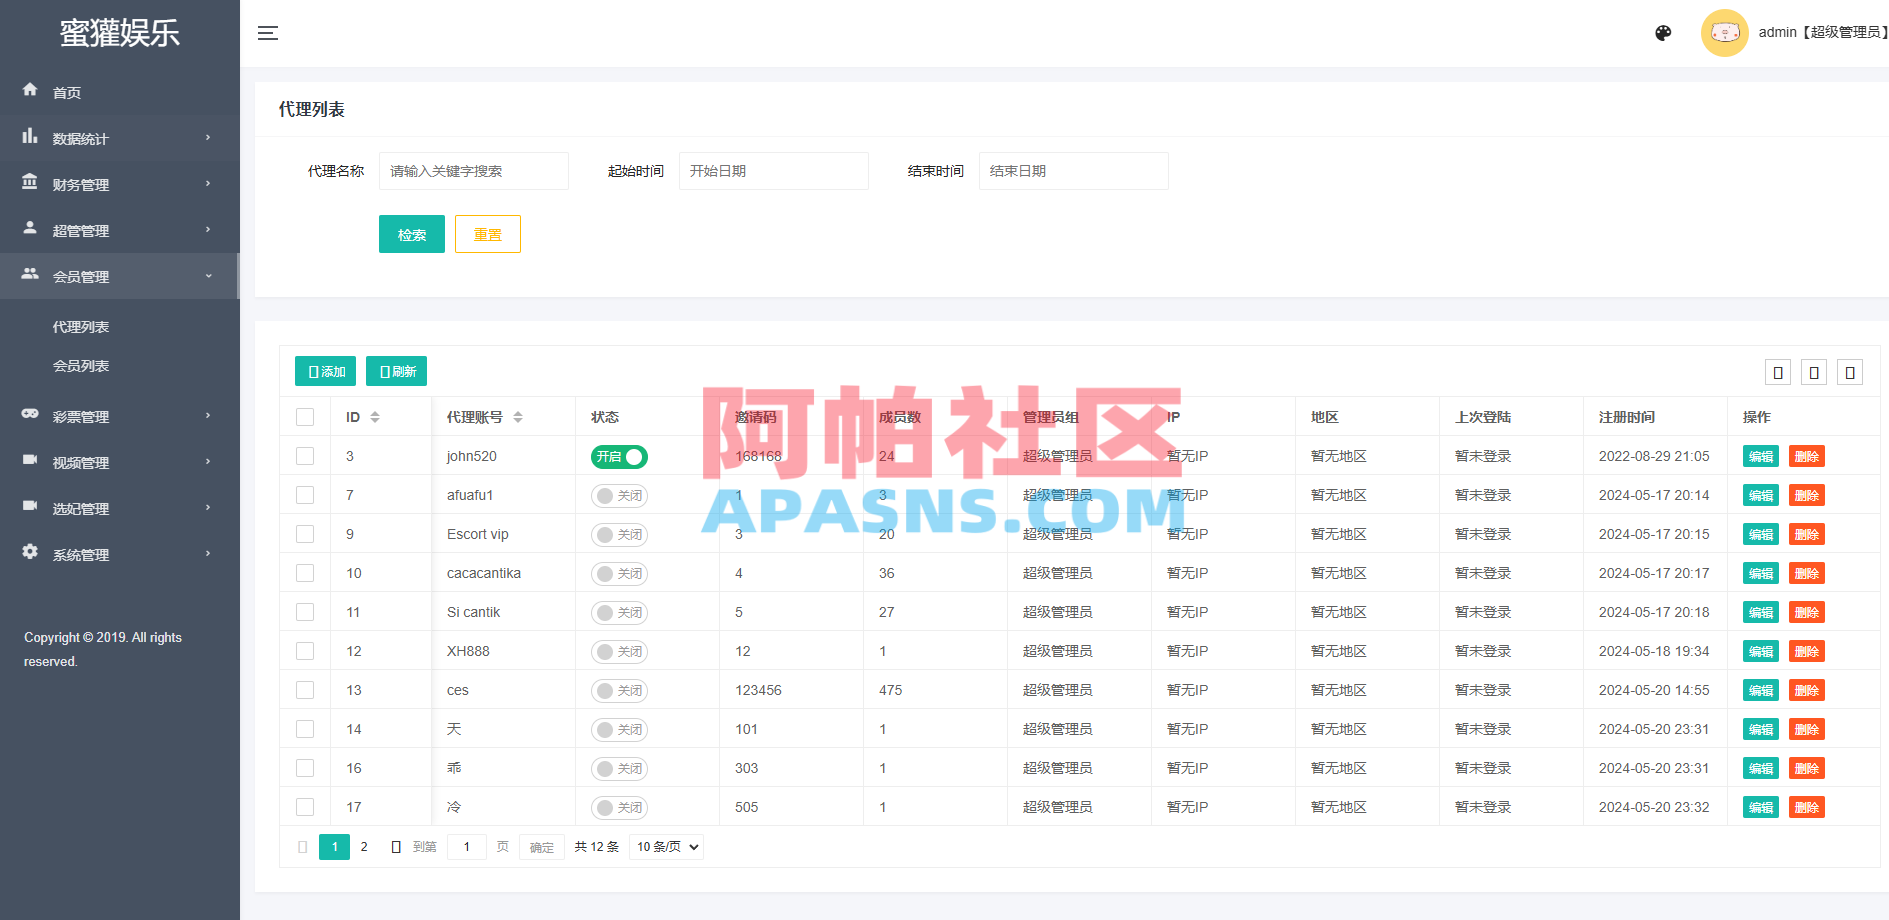Click the last table tool icon
This screenshot has height=920, width=1889.
point(1850,371)
